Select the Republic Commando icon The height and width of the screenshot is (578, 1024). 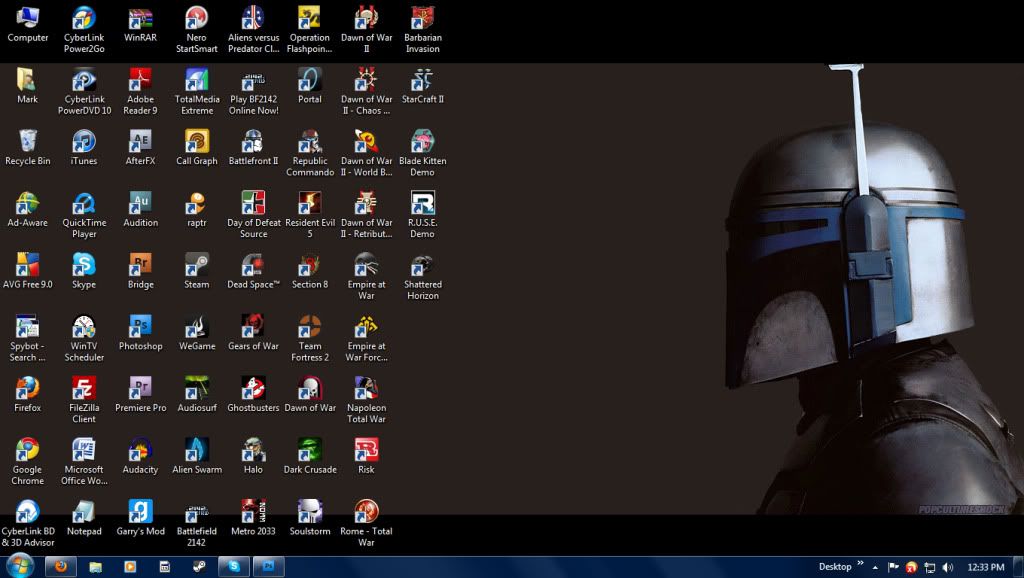tap(310, 153)
